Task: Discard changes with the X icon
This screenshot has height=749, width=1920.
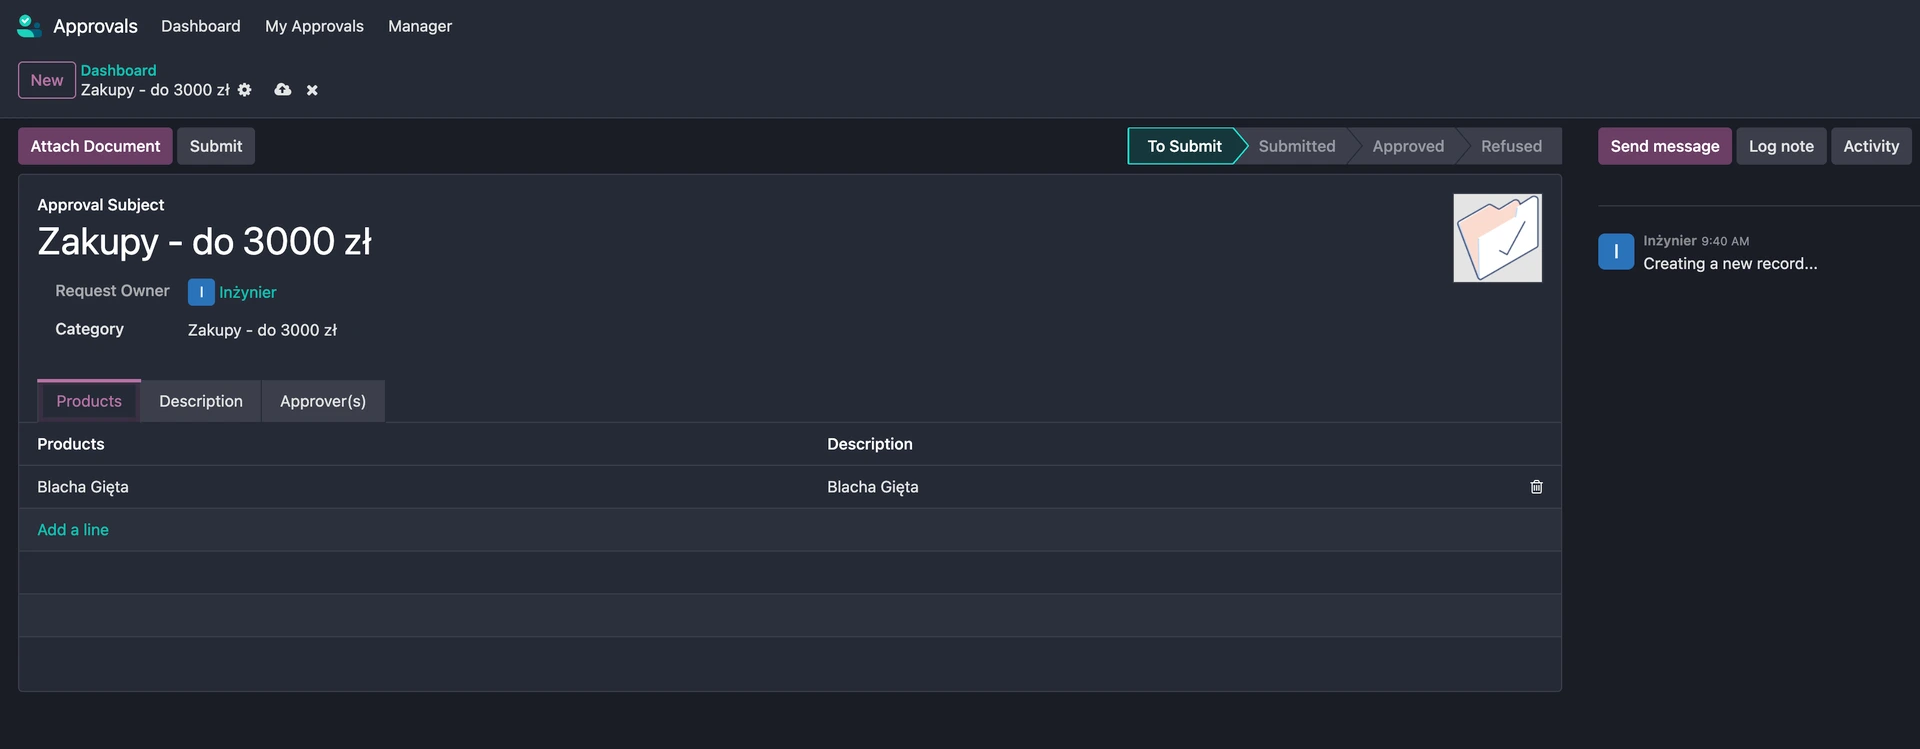Action: [x=312, y=90]
